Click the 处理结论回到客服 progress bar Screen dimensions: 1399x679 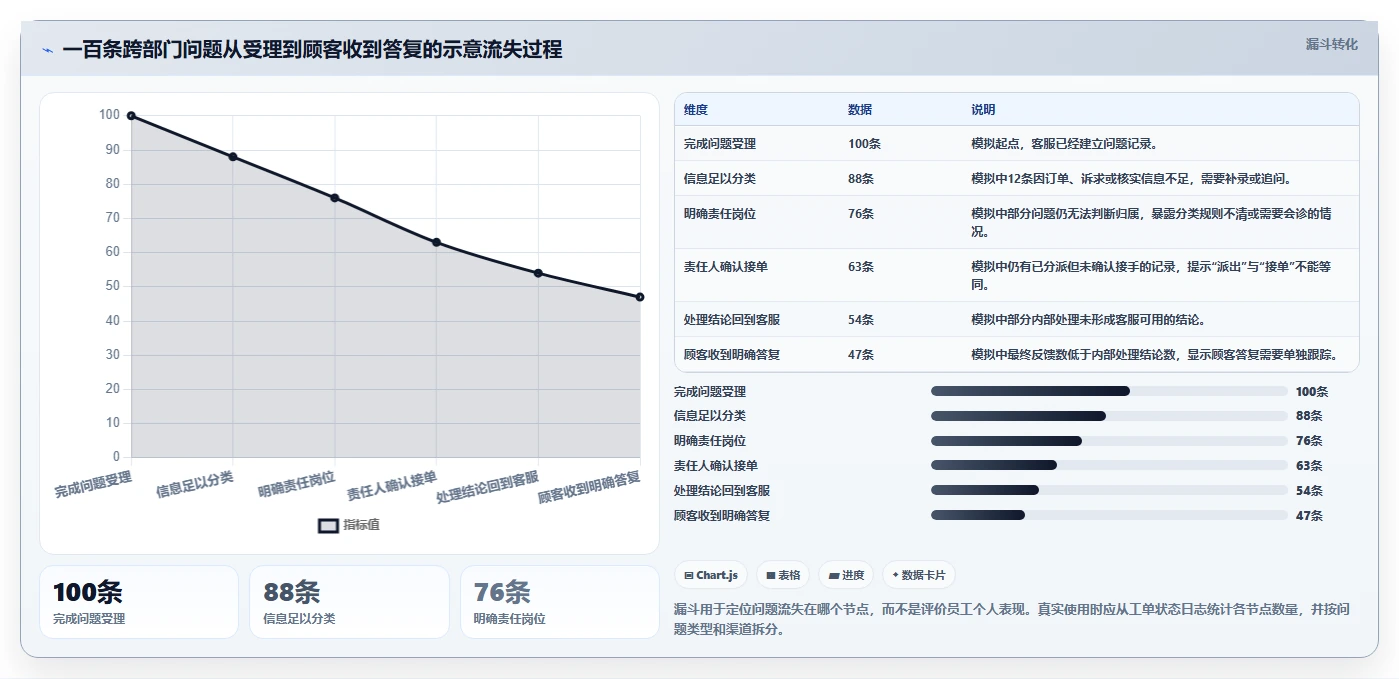[1109, 490]
